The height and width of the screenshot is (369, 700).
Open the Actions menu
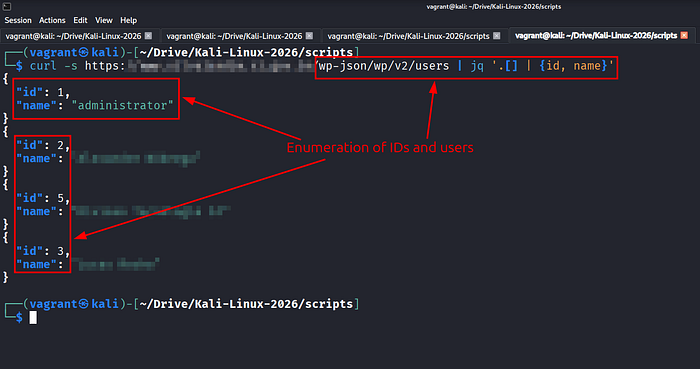[x=52, y=20]
